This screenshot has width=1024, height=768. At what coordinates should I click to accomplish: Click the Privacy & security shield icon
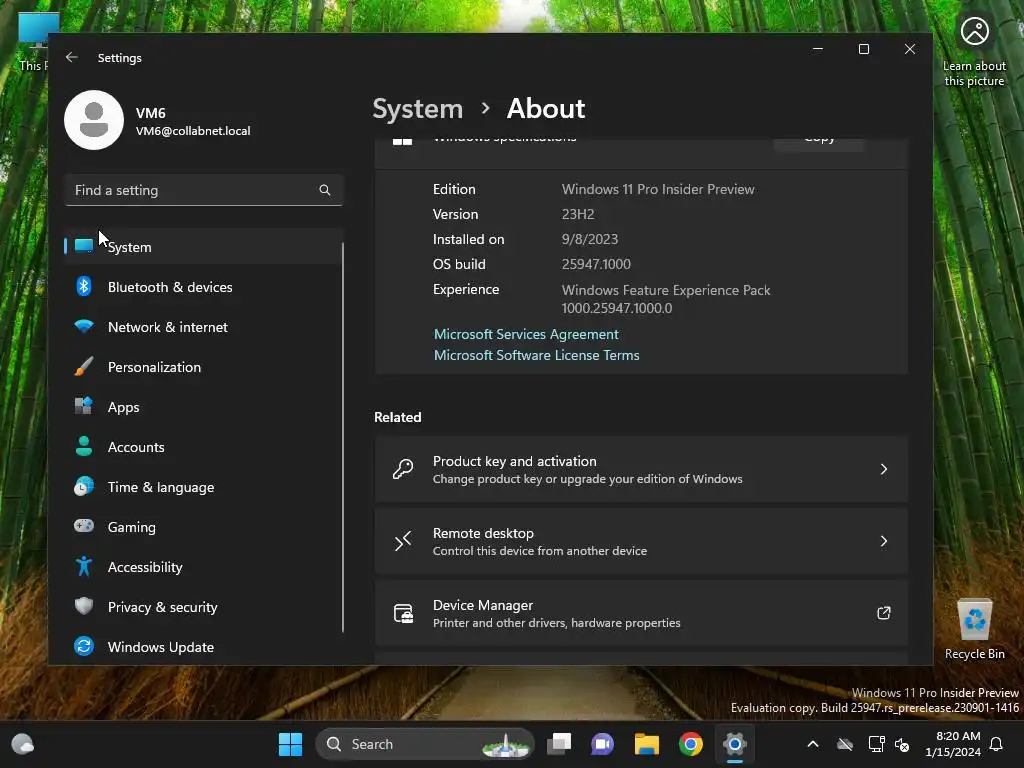tap(84, 606)
